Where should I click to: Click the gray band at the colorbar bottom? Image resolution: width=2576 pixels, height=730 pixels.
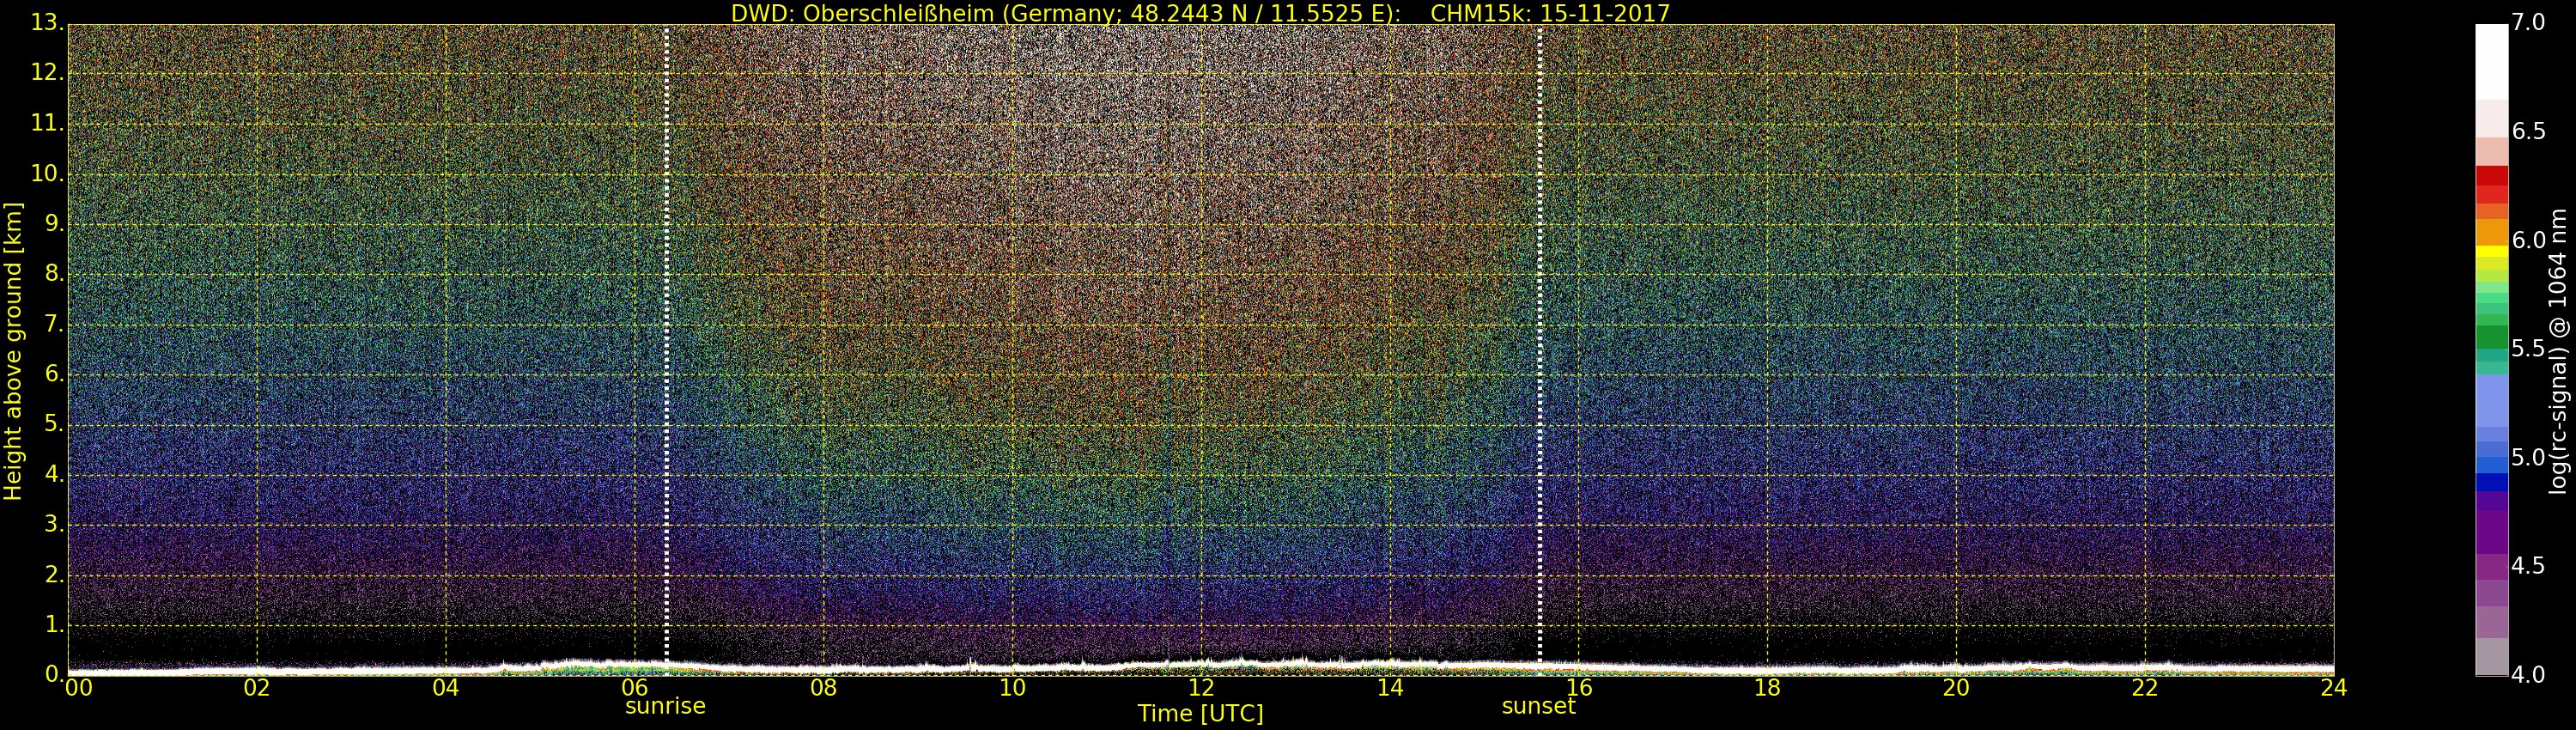[x=2491, y=656]
